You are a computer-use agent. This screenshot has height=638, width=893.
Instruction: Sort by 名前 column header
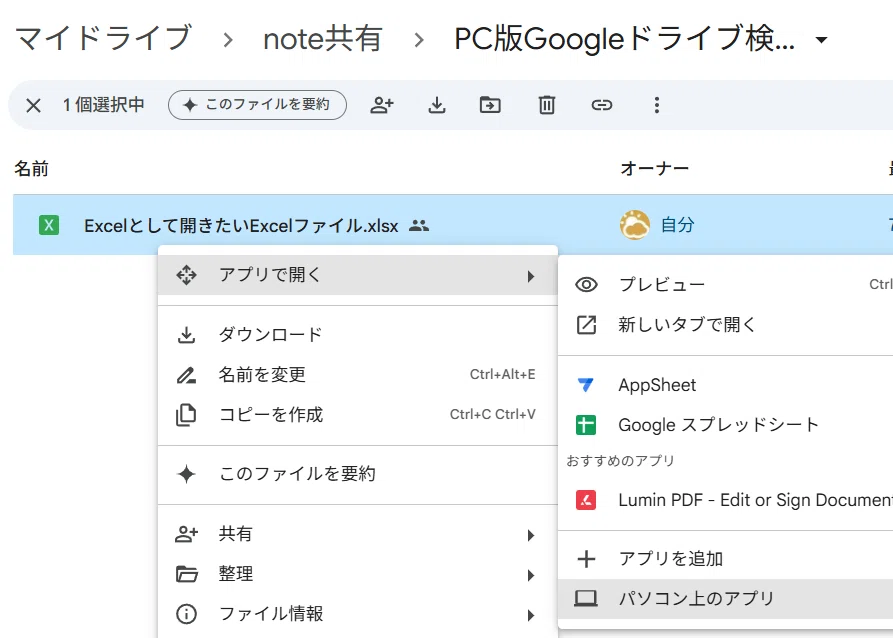pyautogui.click(x=31, y=168)
